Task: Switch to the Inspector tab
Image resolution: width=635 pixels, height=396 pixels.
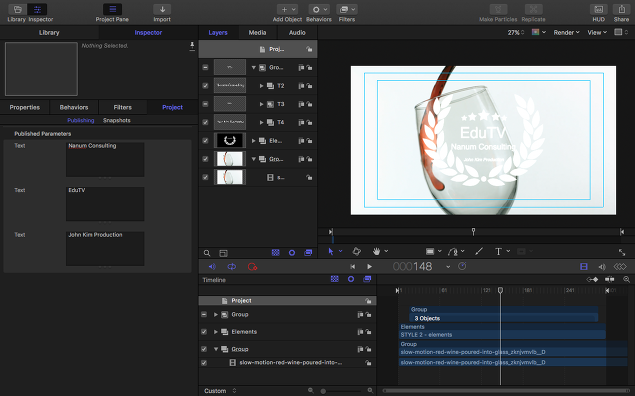Action: (148, 32)
